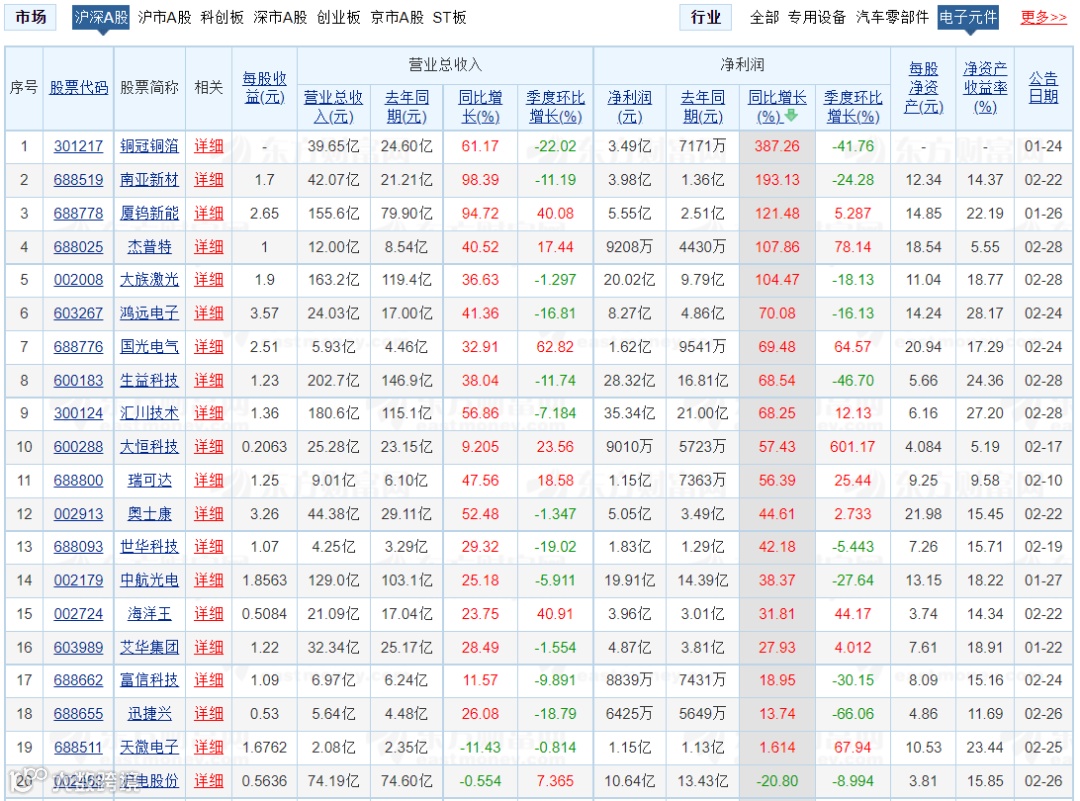Click 387.26 net profit growth value
This screenshot has width=1080, height=801.
click(x=777, y=146)
